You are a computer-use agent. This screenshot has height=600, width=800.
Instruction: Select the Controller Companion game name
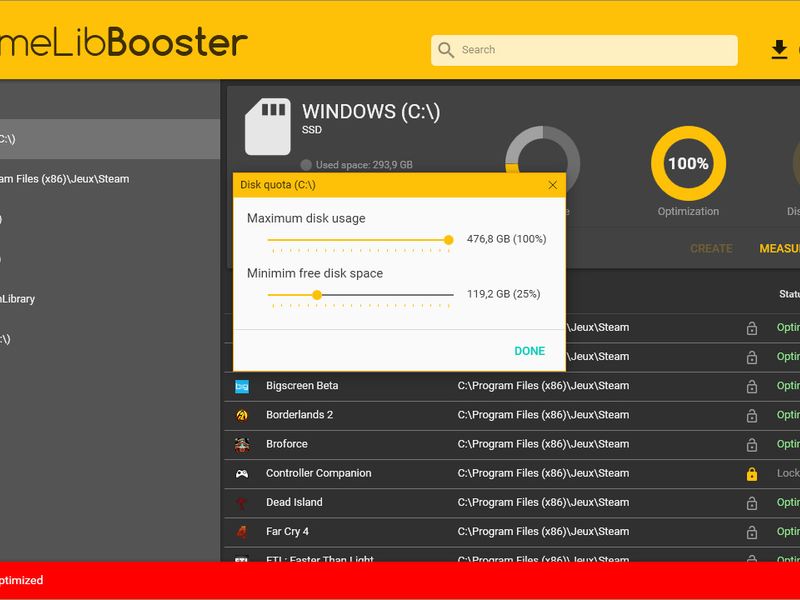coord(318,473)
